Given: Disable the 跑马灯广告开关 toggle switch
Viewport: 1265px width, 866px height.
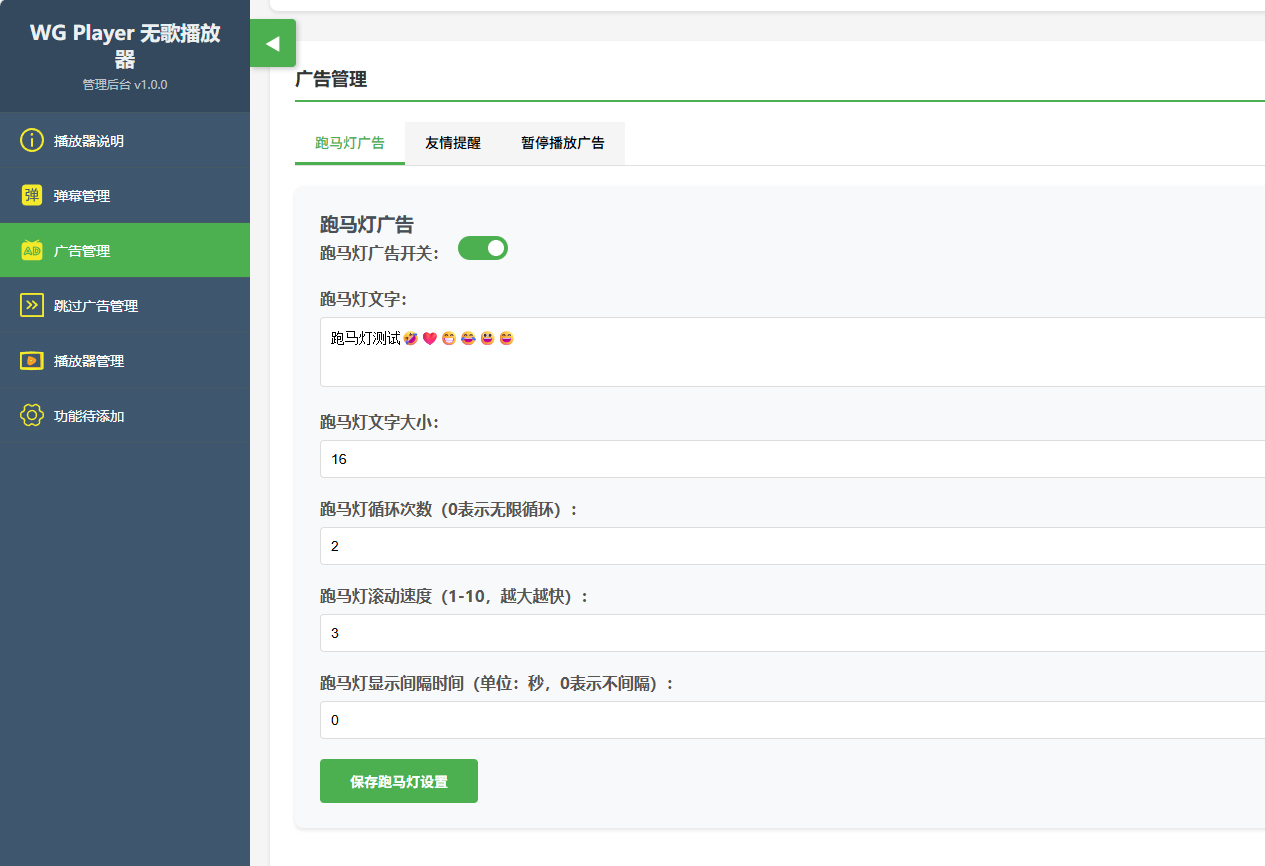Looking at the screenshot, I should coord(483,248).
